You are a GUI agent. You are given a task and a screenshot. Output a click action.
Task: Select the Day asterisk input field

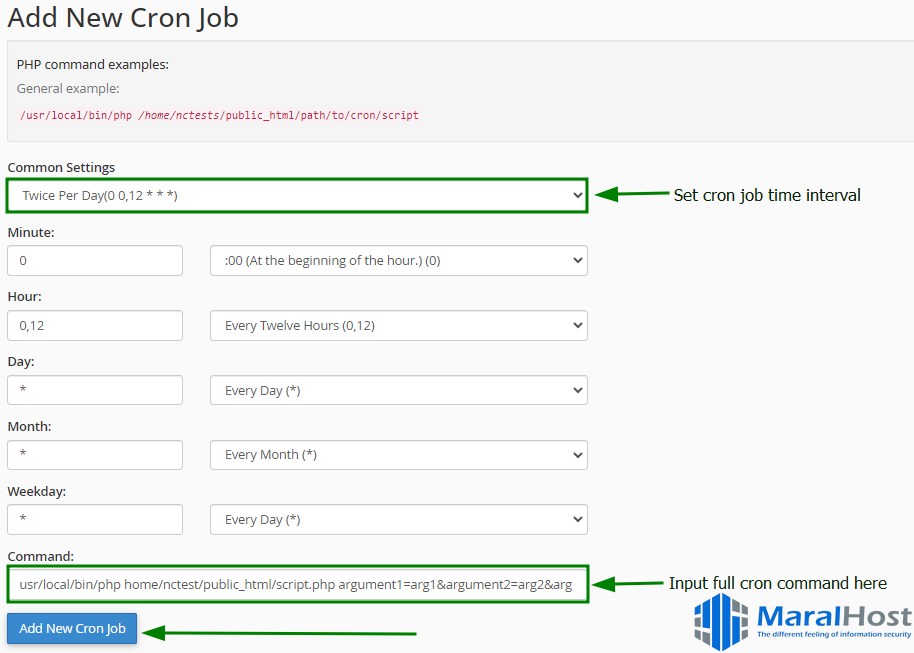click(95, 390)
